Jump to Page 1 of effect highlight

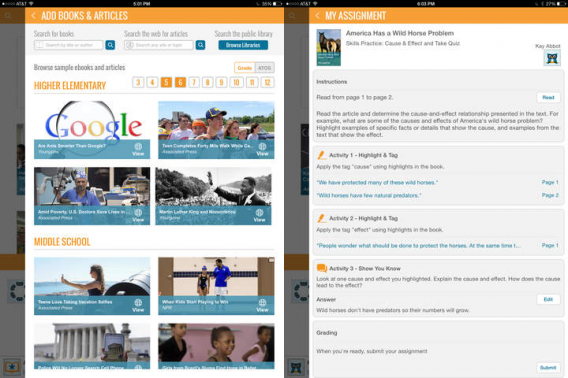pyautogui.click(x=550, y=245)
